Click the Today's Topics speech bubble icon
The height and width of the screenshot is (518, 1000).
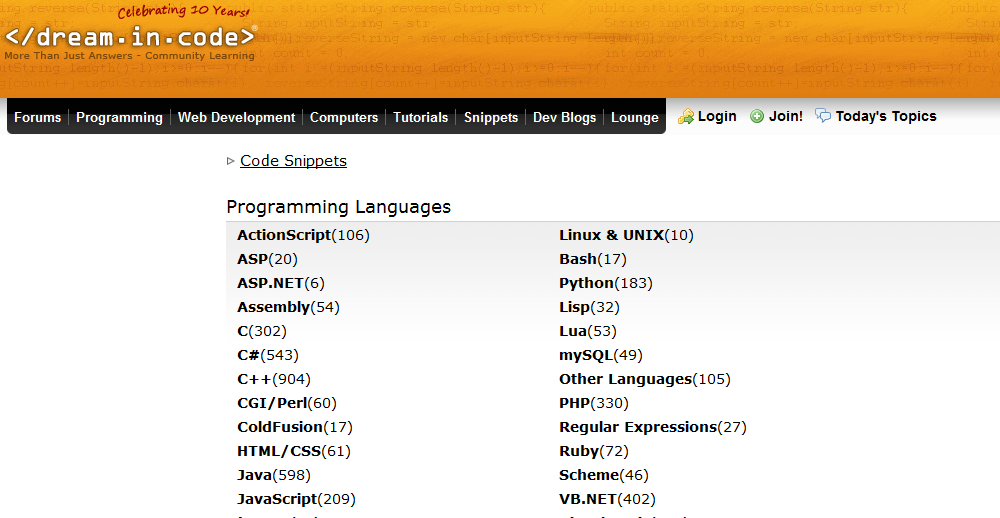(x=823, y=115)
